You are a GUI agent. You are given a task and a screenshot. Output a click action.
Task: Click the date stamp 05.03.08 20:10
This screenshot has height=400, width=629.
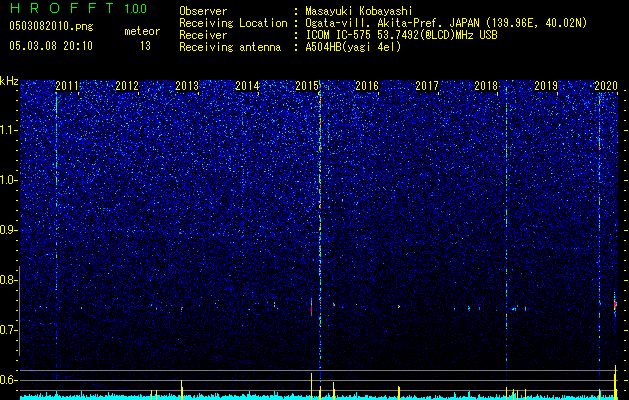[x=51, y=46]
